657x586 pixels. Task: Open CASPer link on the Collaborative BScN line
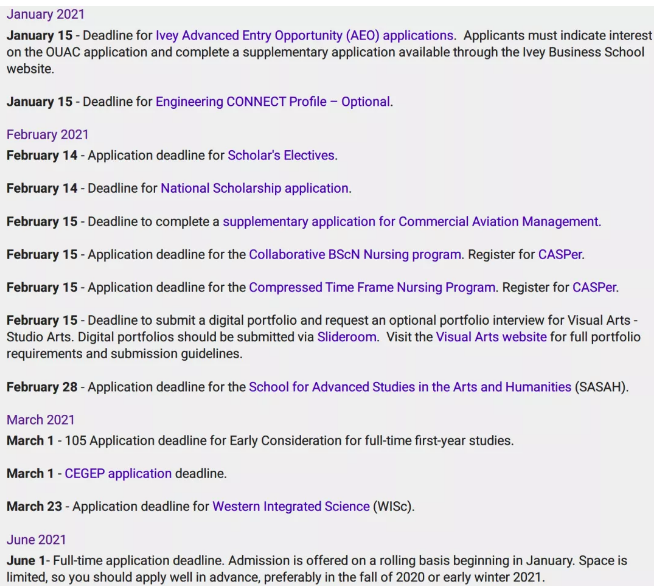click(560, 254)
